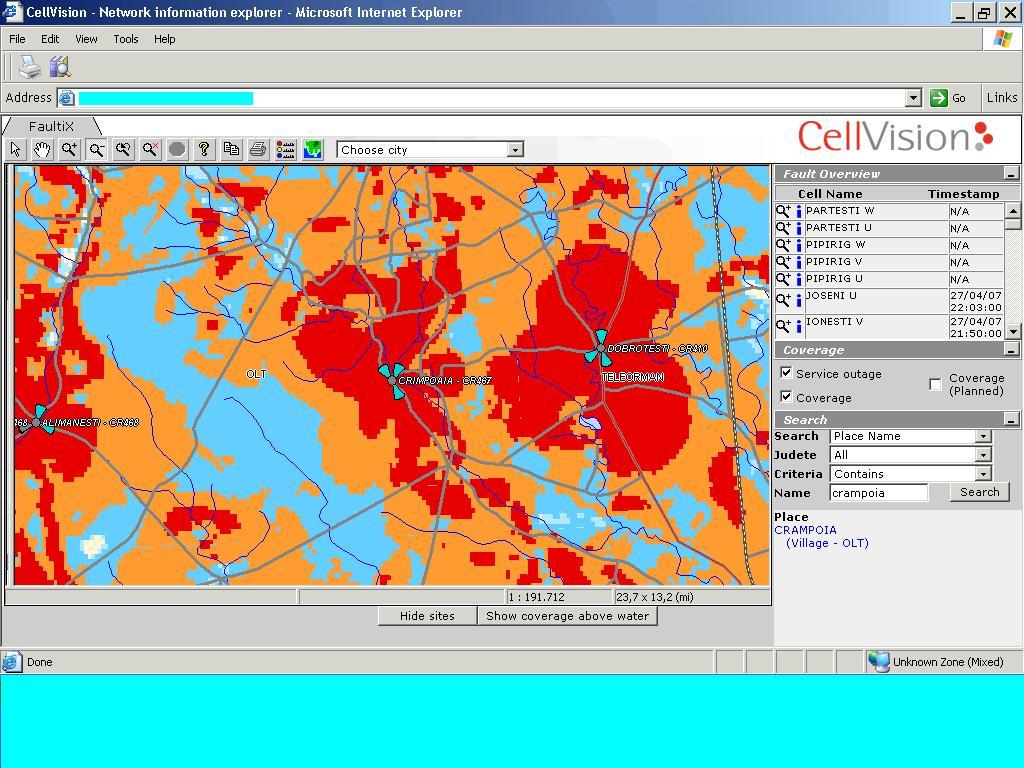Click the Name search input field
1024x768 pixels.
pos(878,493)
